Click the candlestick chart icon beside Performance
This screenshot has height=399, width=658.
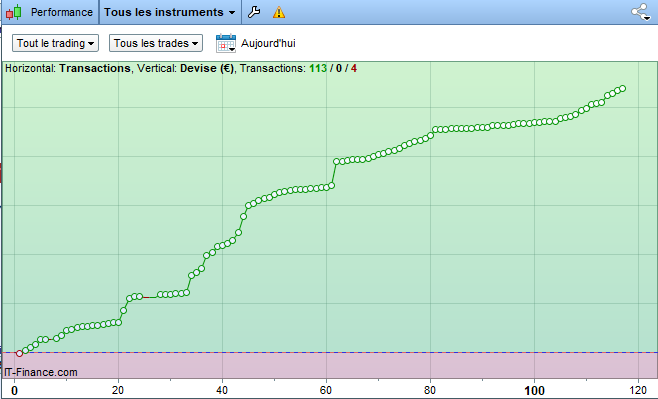[x=13, y=12]
